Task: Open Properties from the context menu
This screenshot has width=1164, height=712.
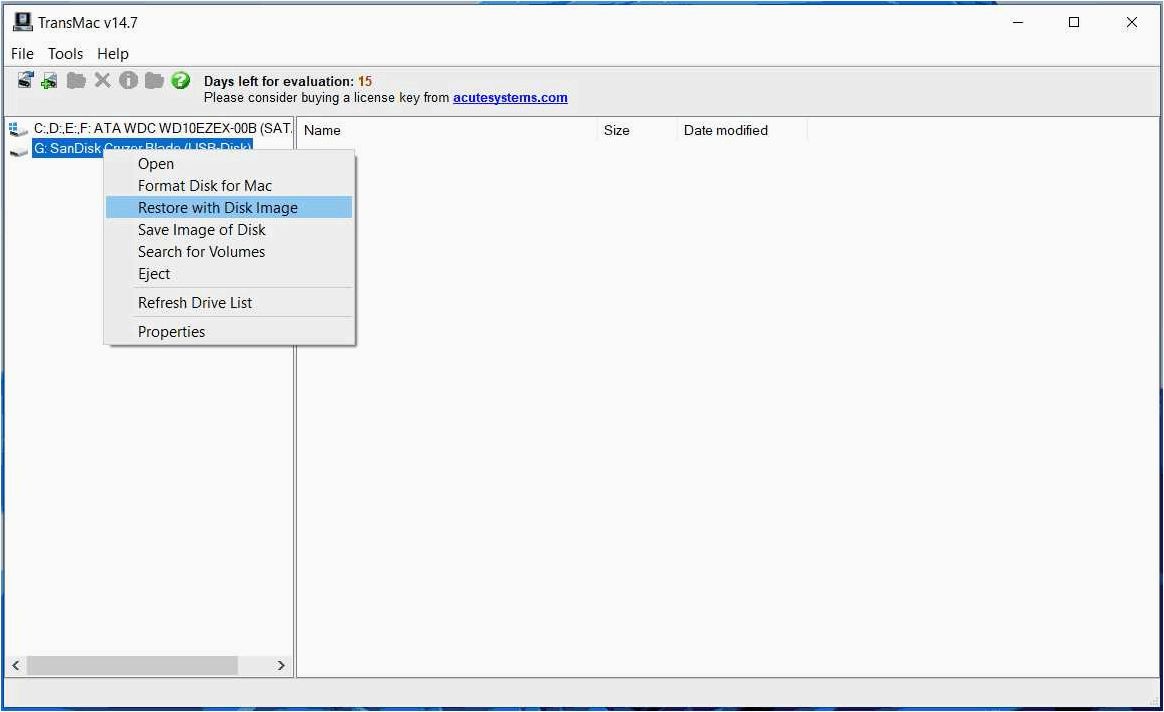Action: 229,332
